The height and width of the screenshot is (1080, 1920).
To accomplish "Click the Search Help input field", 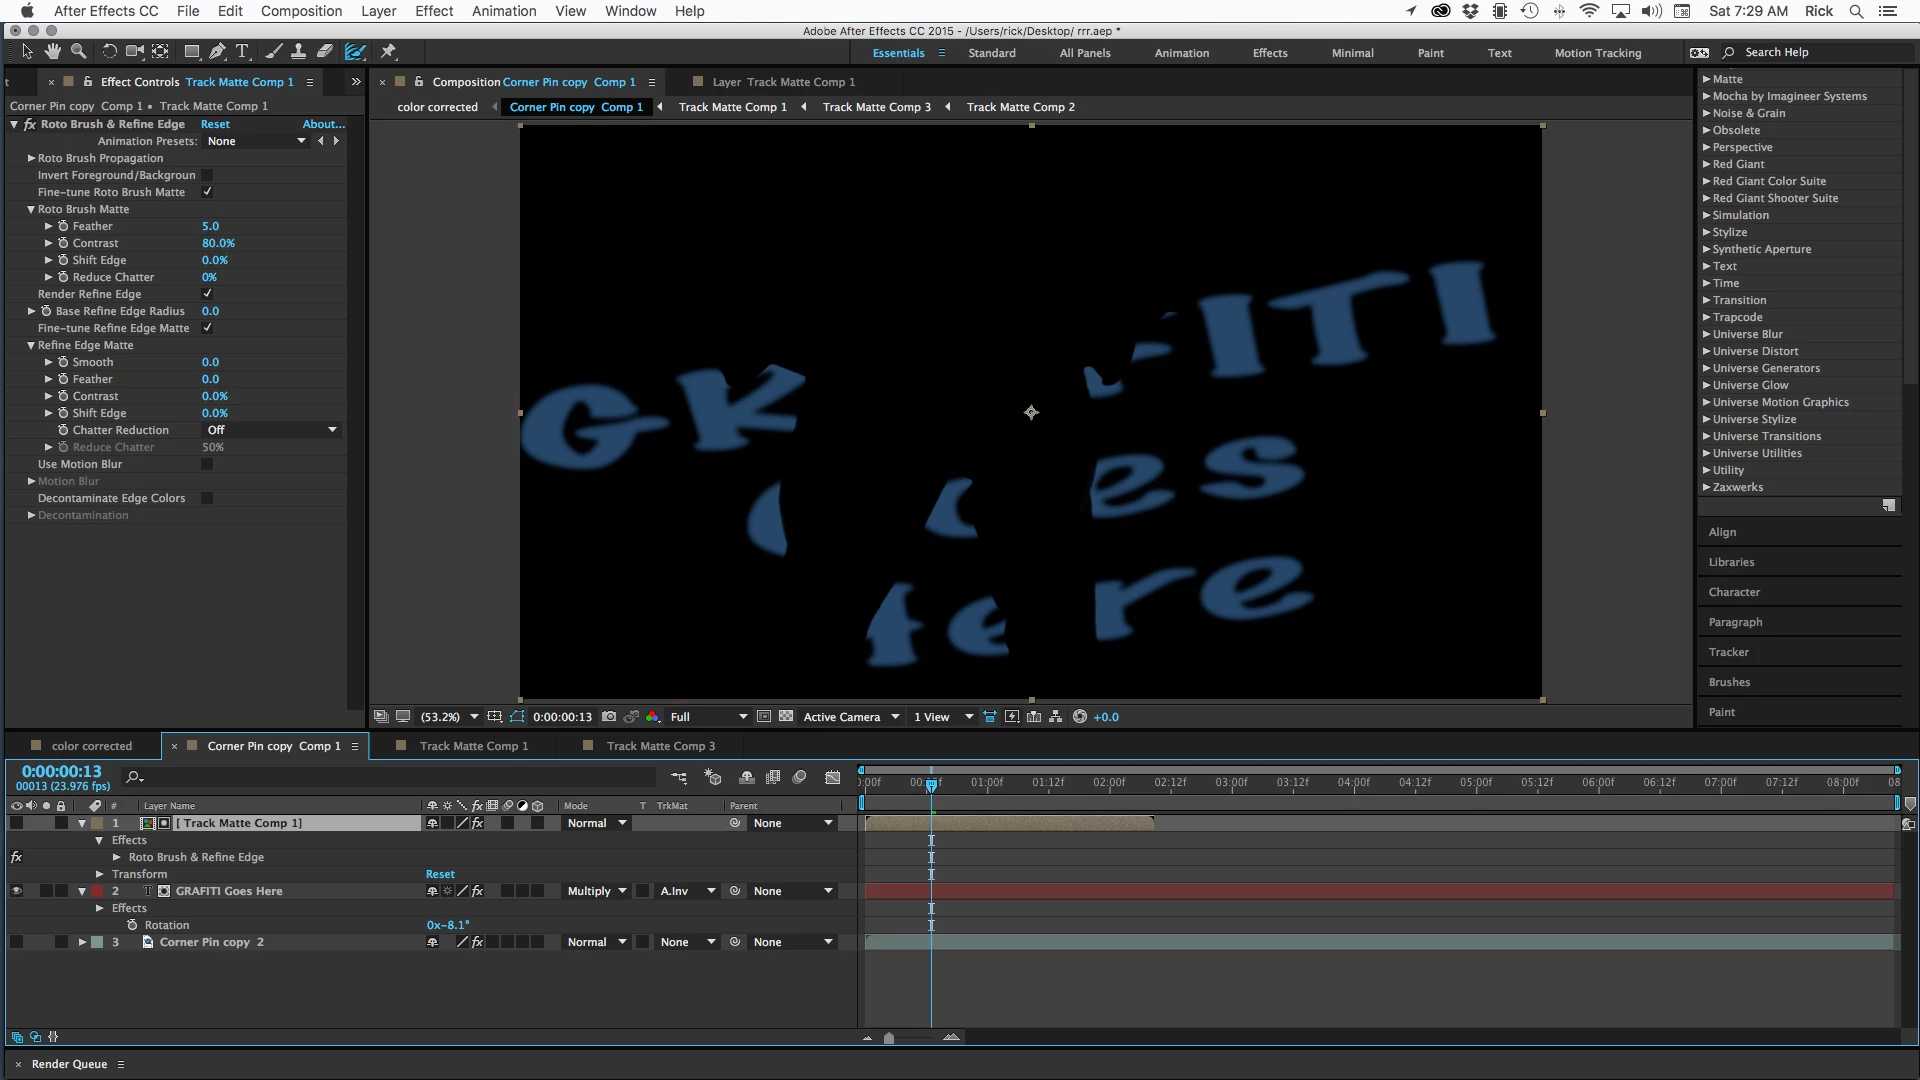I will (1800, 53).
